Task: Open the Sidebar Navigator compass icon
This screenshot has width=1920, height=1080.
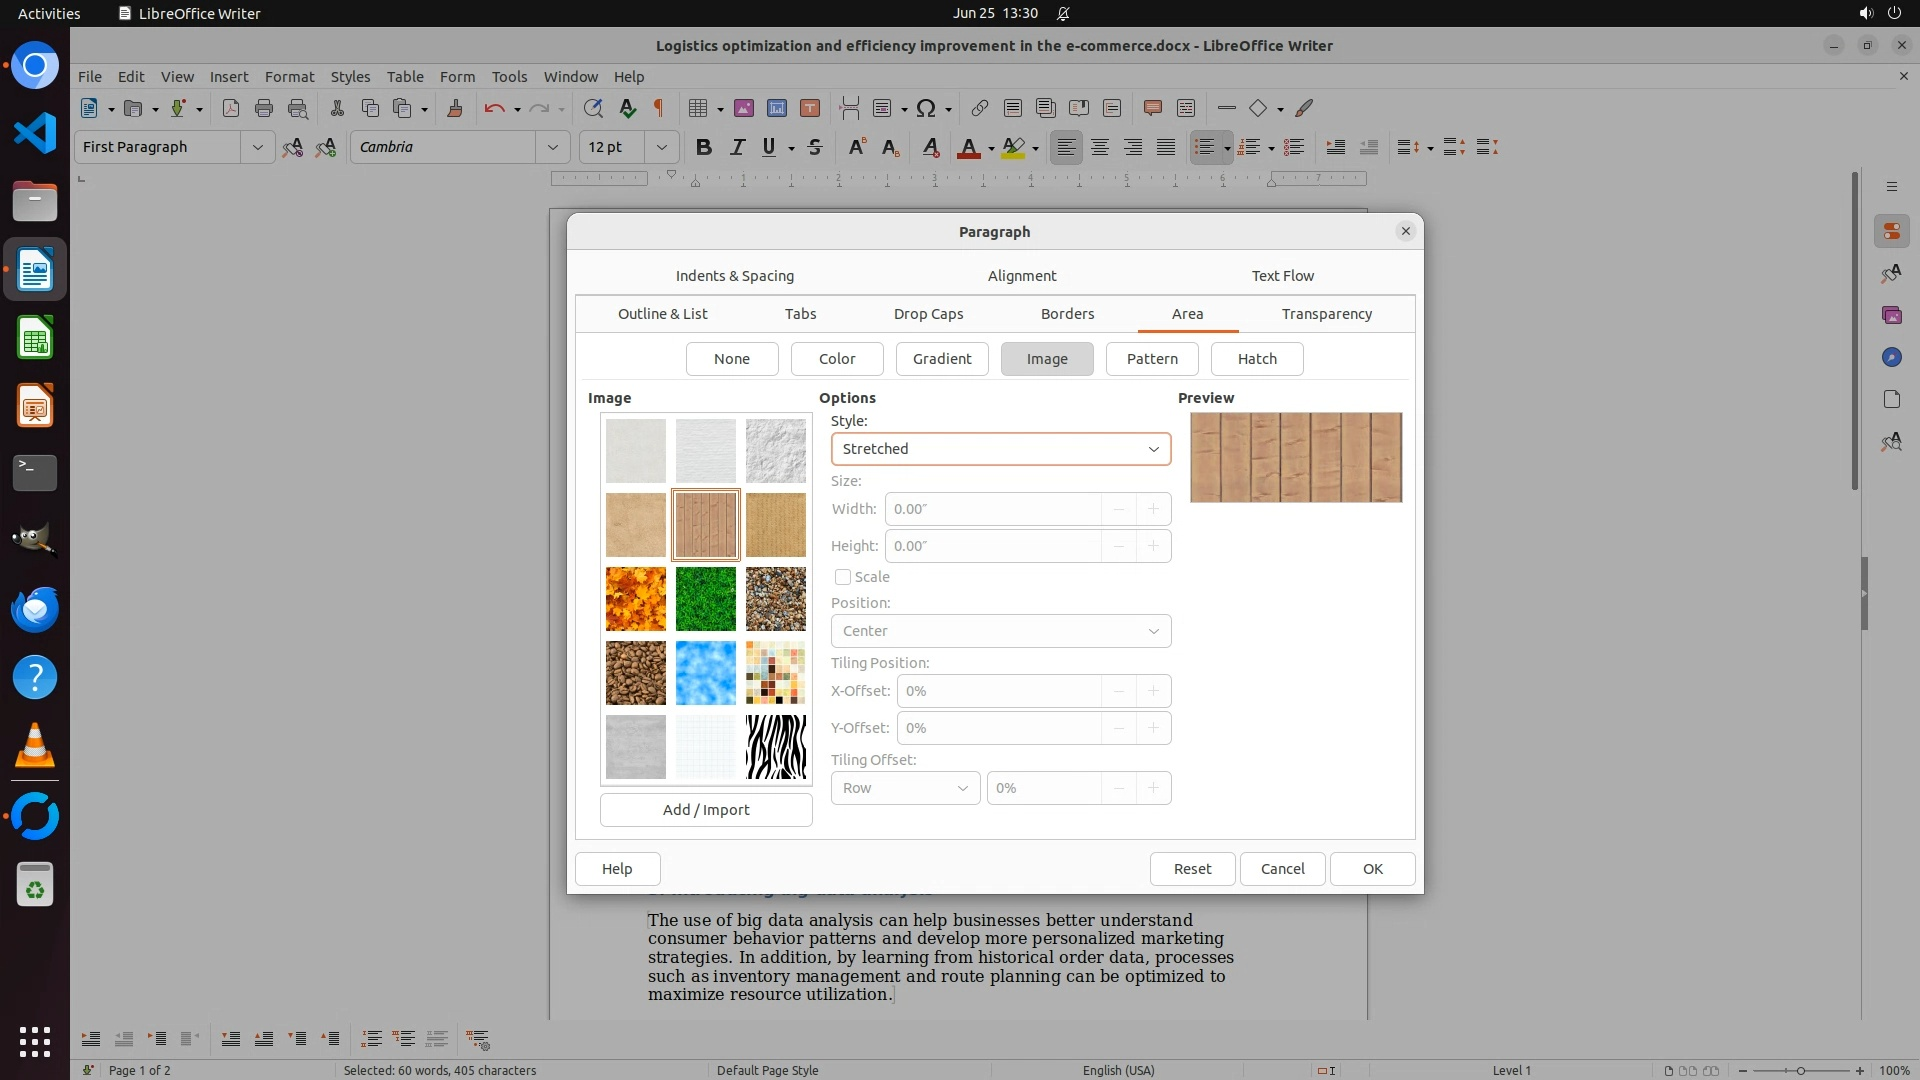Action: [1891, 357]
